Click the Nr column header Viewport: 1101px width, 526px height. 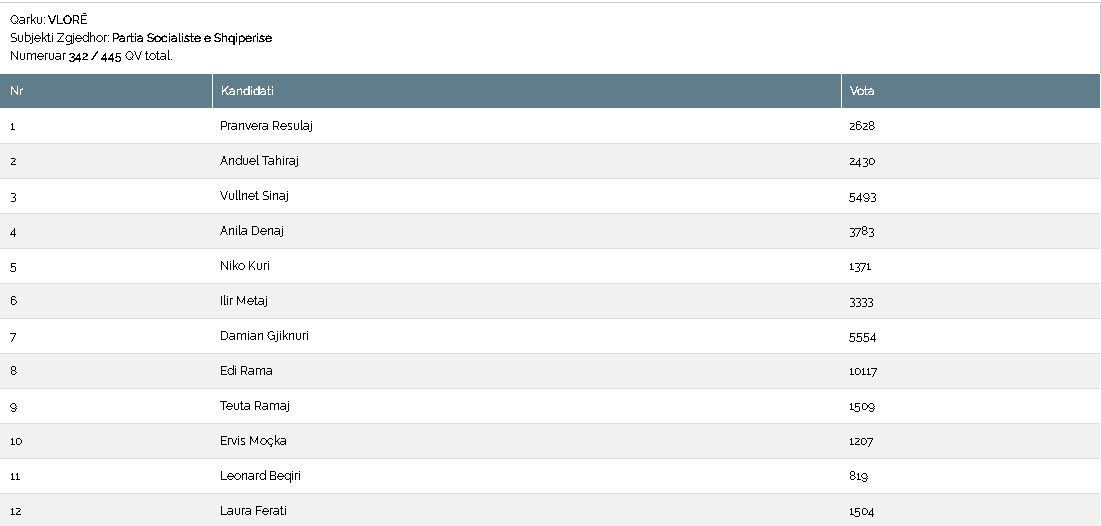coord(106,91)
